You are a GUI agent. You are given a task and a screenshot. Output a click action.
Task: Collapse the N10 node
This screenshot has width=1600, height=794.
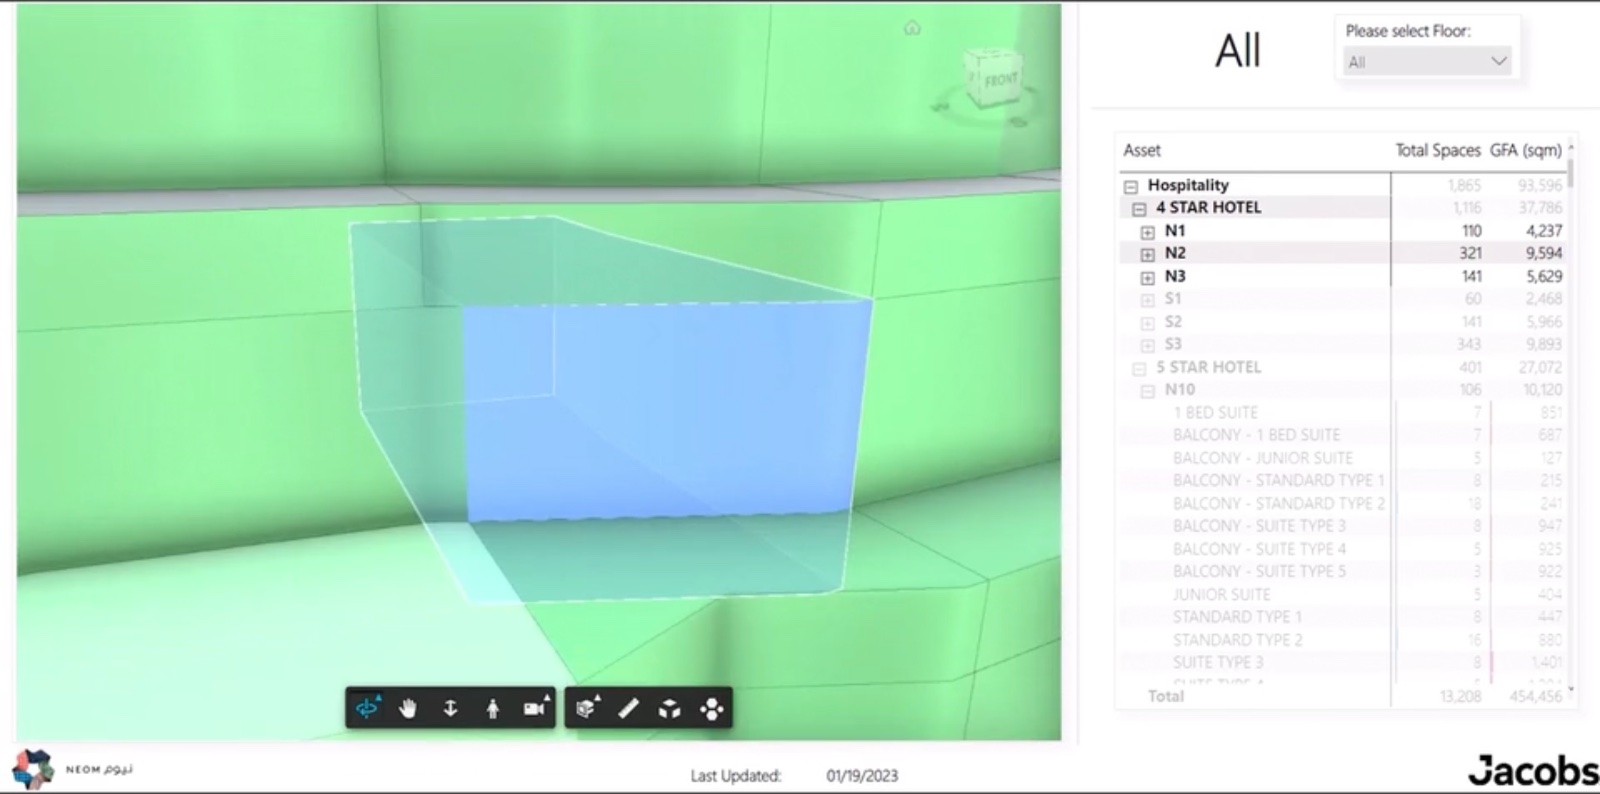coord(1147,391)
